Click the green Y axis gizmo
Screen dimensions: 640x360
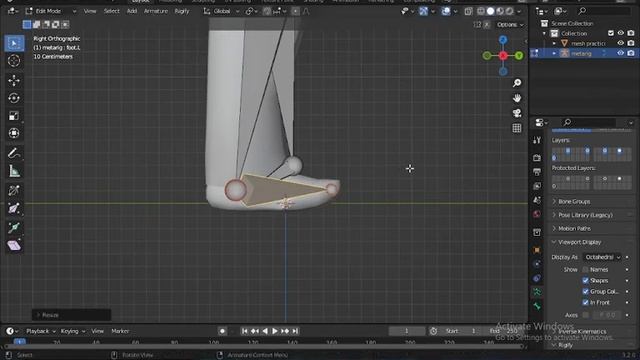click(x=519, y=56)
